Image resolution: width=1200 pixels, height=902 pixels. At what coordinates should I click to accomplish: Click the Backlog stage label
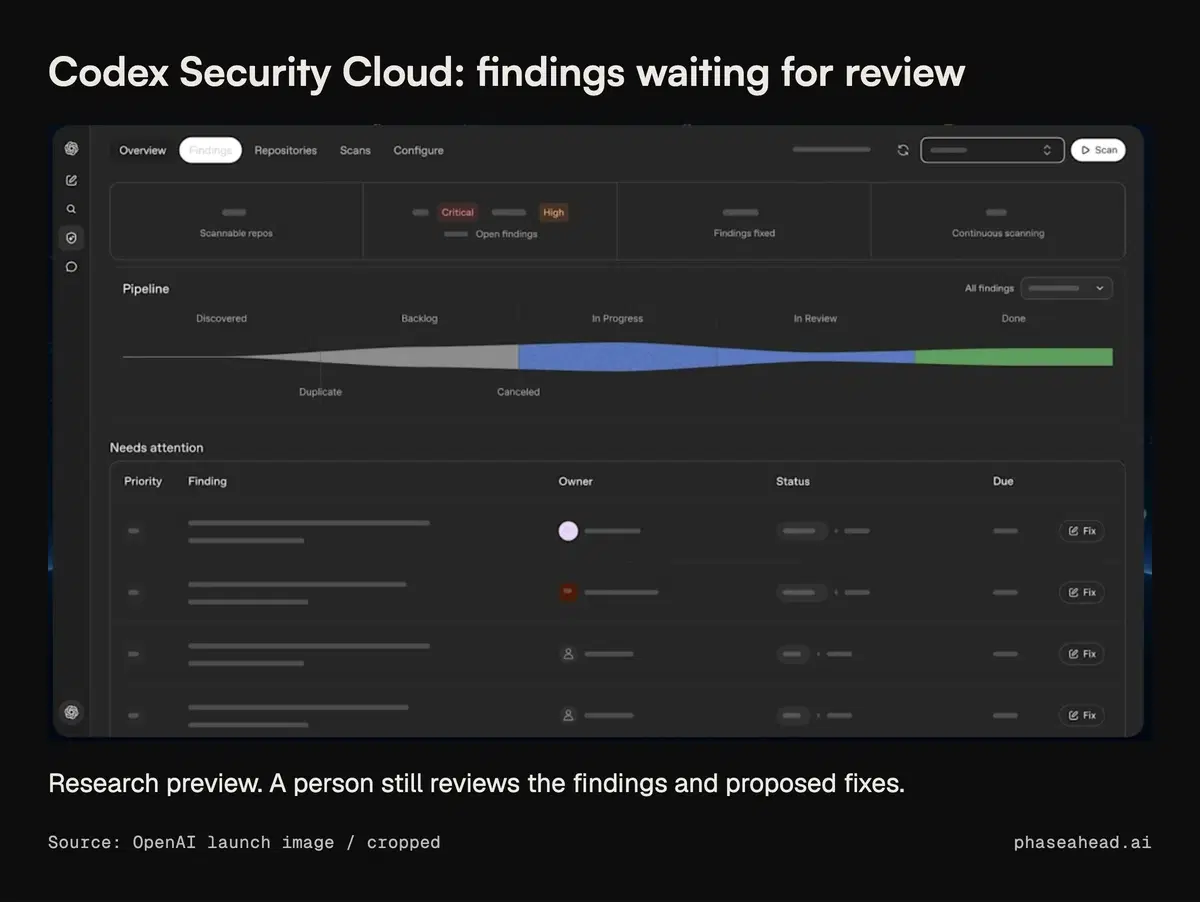click(x=419, y=318)
